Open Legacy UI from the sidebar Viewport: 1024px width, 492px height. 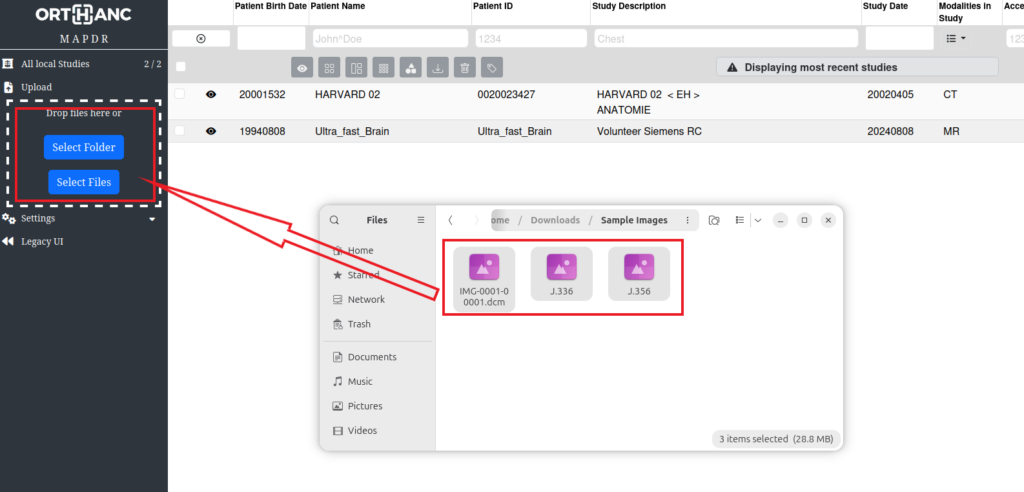(42, 241)
